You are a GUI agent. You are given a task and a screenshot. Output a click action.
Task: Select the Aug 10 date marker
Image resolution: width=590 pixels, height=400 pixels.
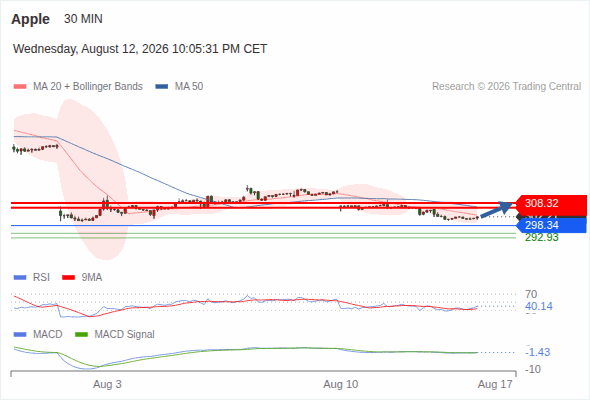pos(341,384)
